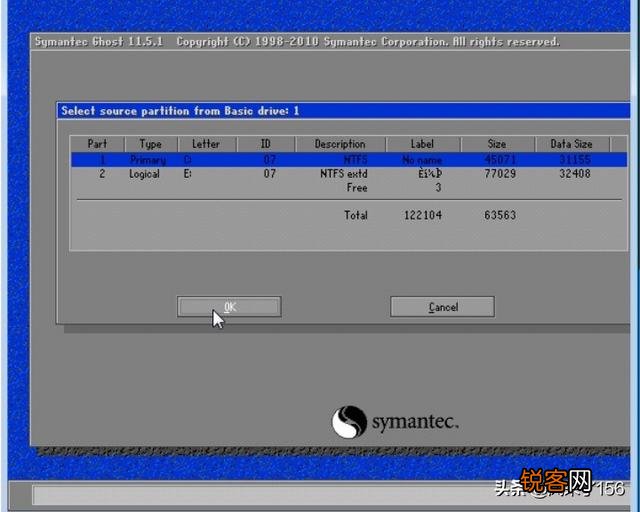The image size is (640, 512).
Task: Click the 45071 size in partition 1
Action: 500,160
